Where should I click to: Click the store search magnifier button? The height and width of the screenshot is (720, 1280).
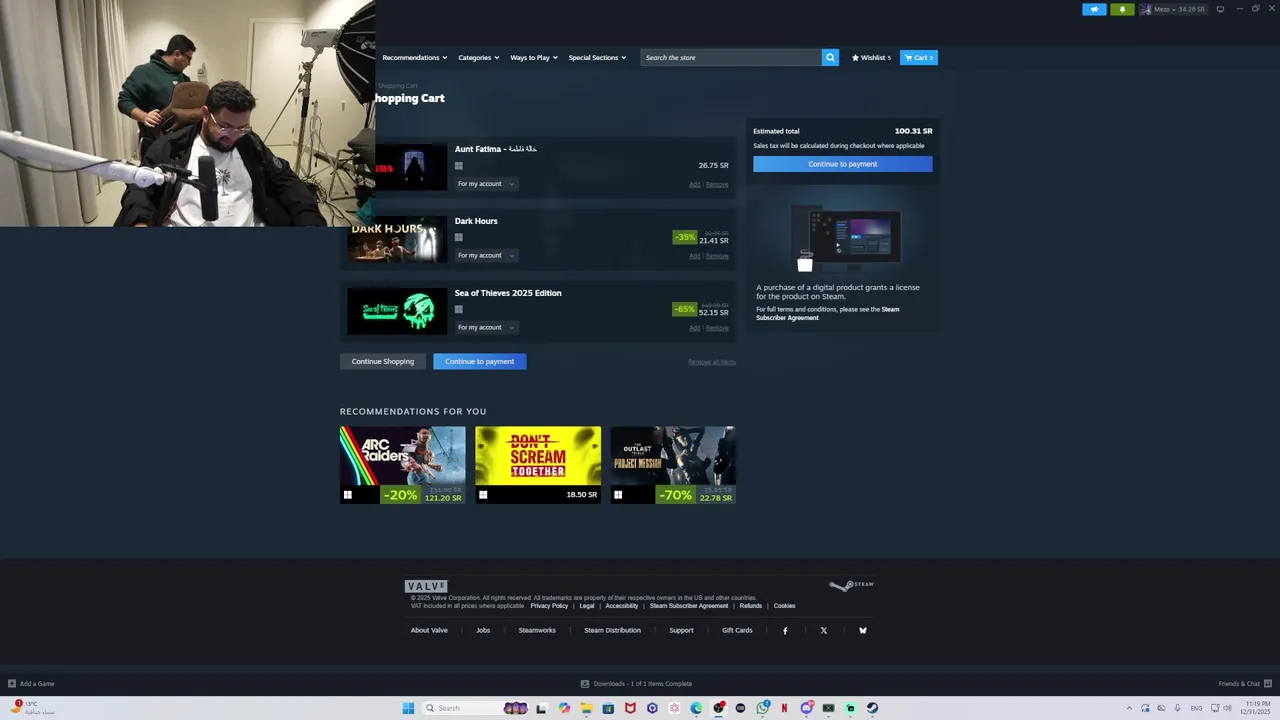pos(830,57)
